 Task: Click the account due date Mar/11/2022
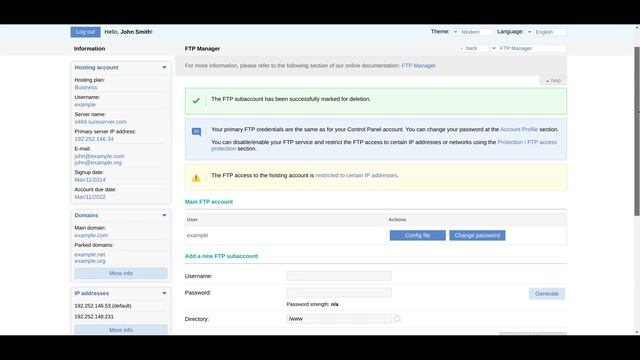click(90, 197)
